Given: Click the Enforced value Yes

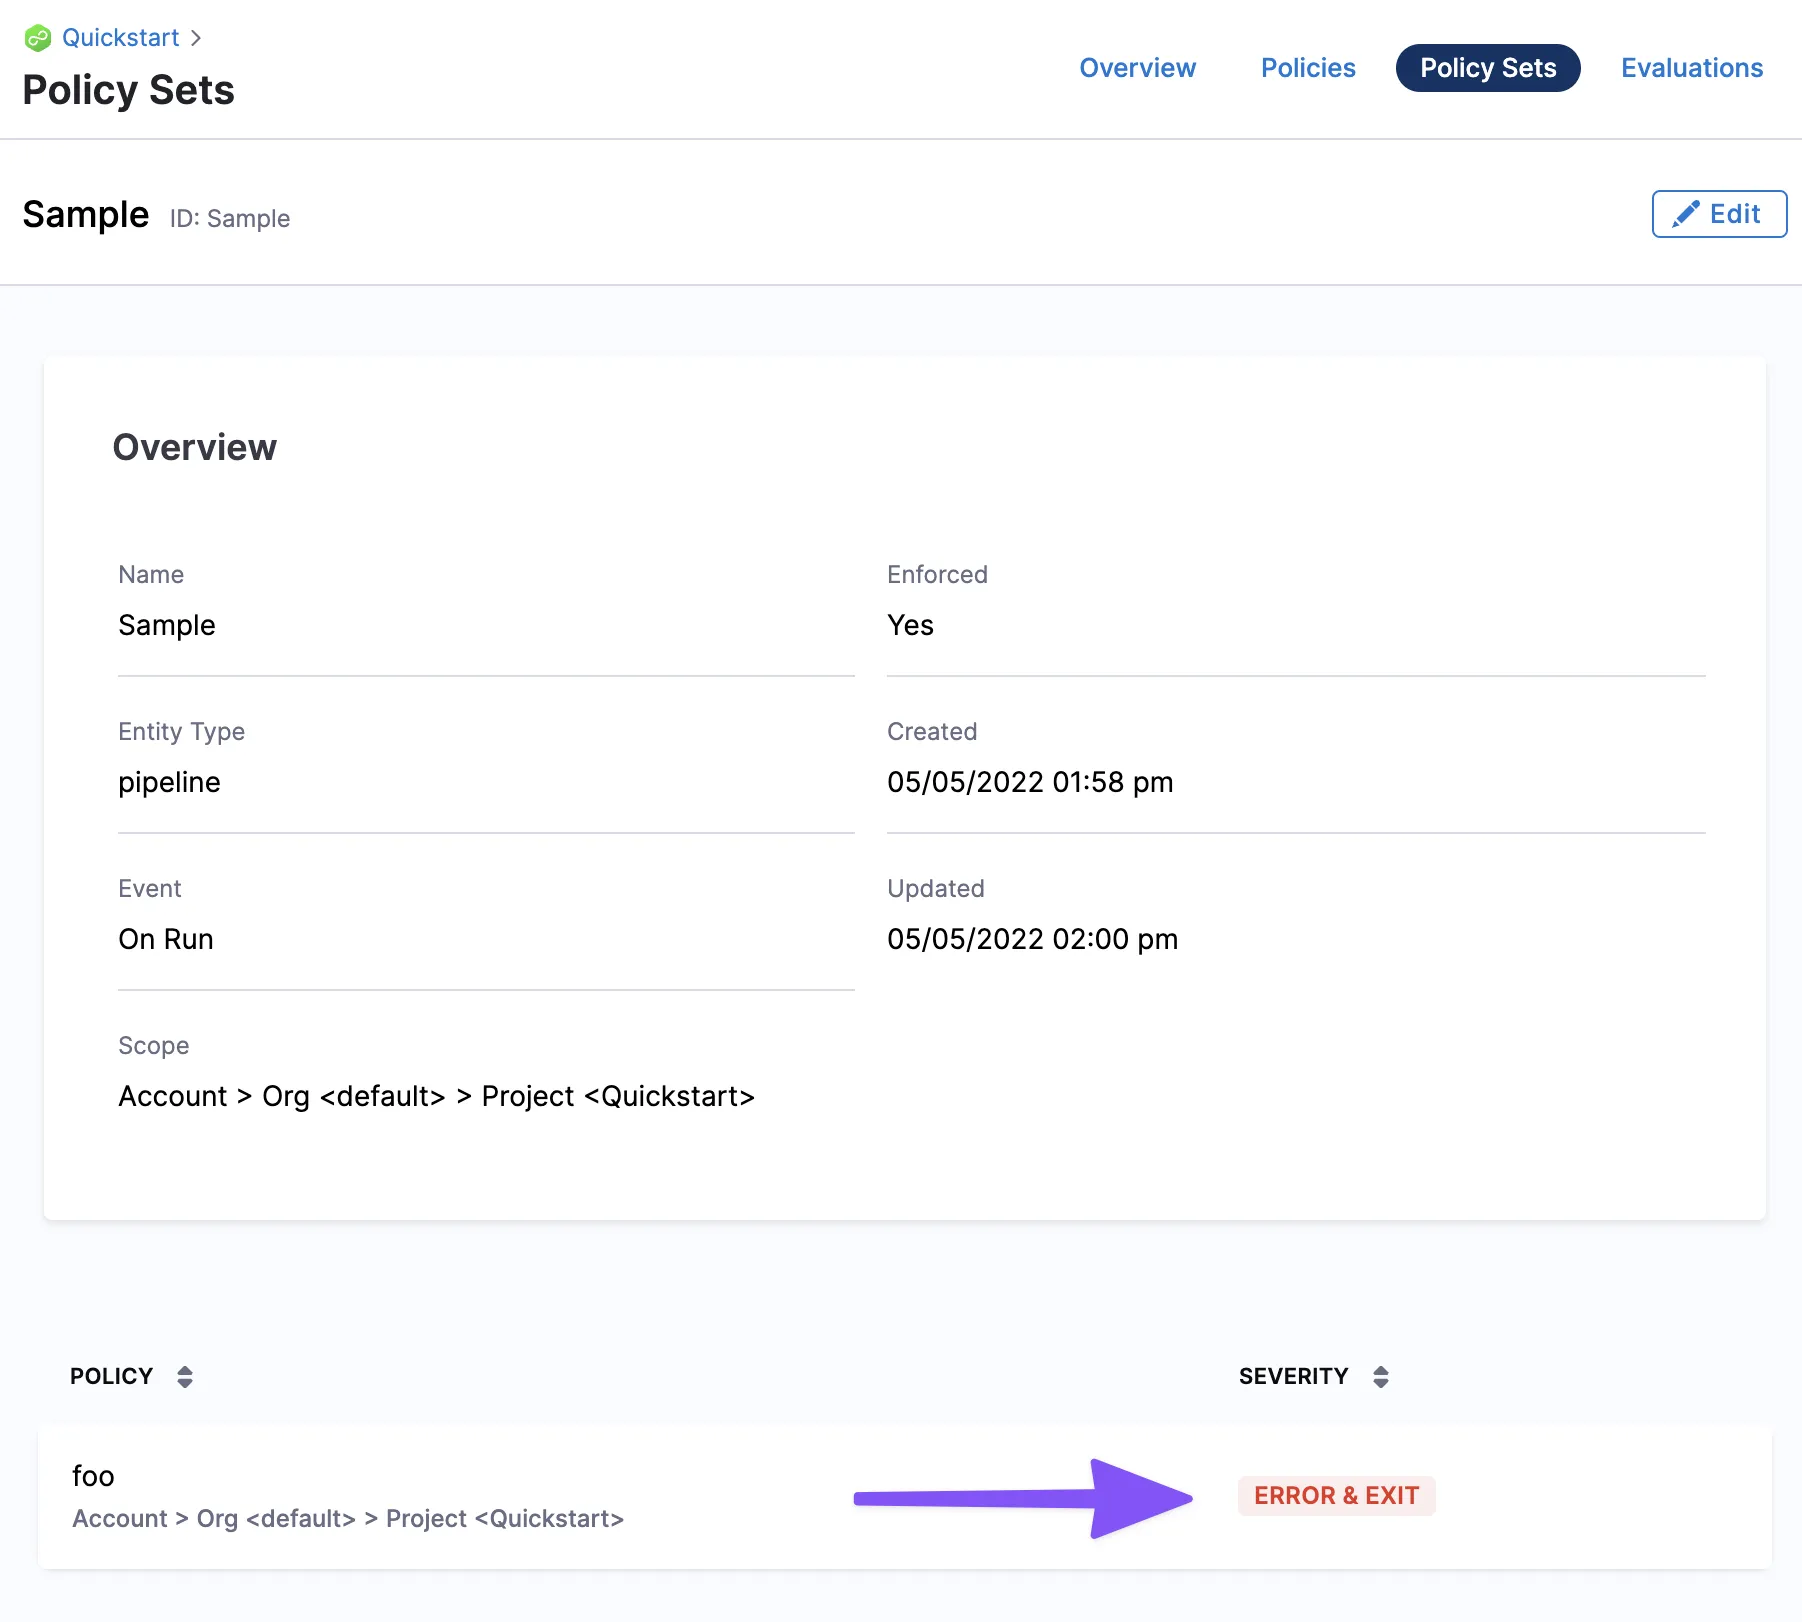Looking at the screenshot, I should [x=909, y=625].
